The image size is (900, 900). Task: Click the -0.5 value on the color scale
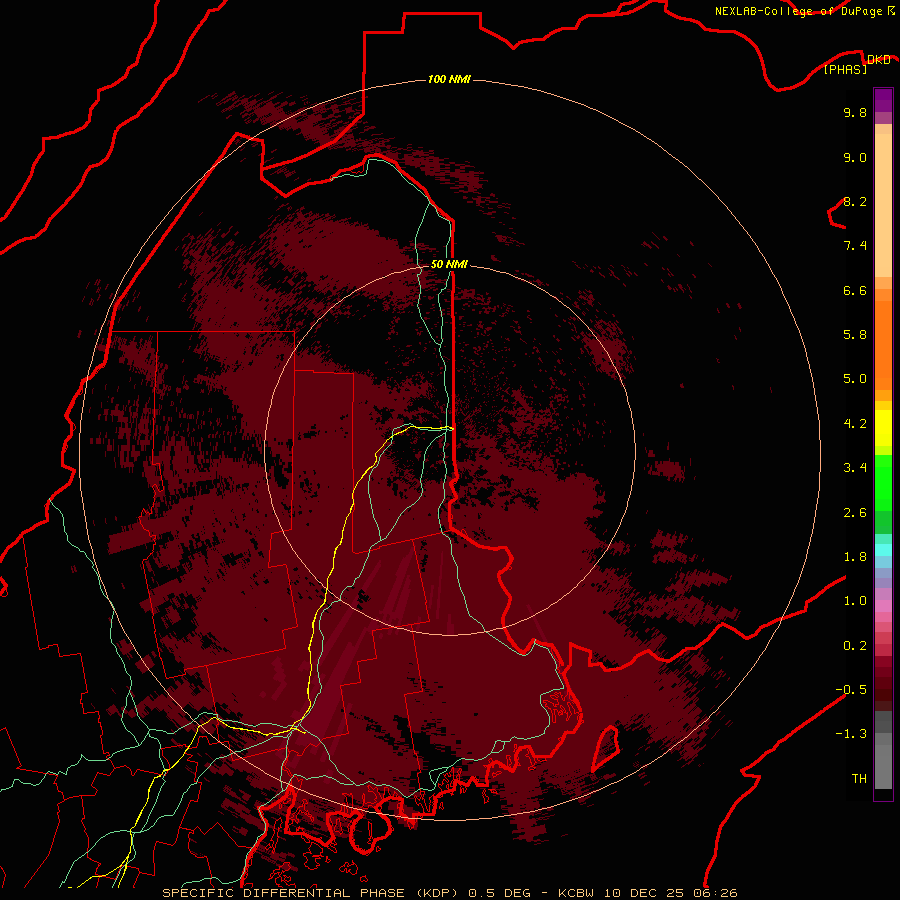click(851, 690)
